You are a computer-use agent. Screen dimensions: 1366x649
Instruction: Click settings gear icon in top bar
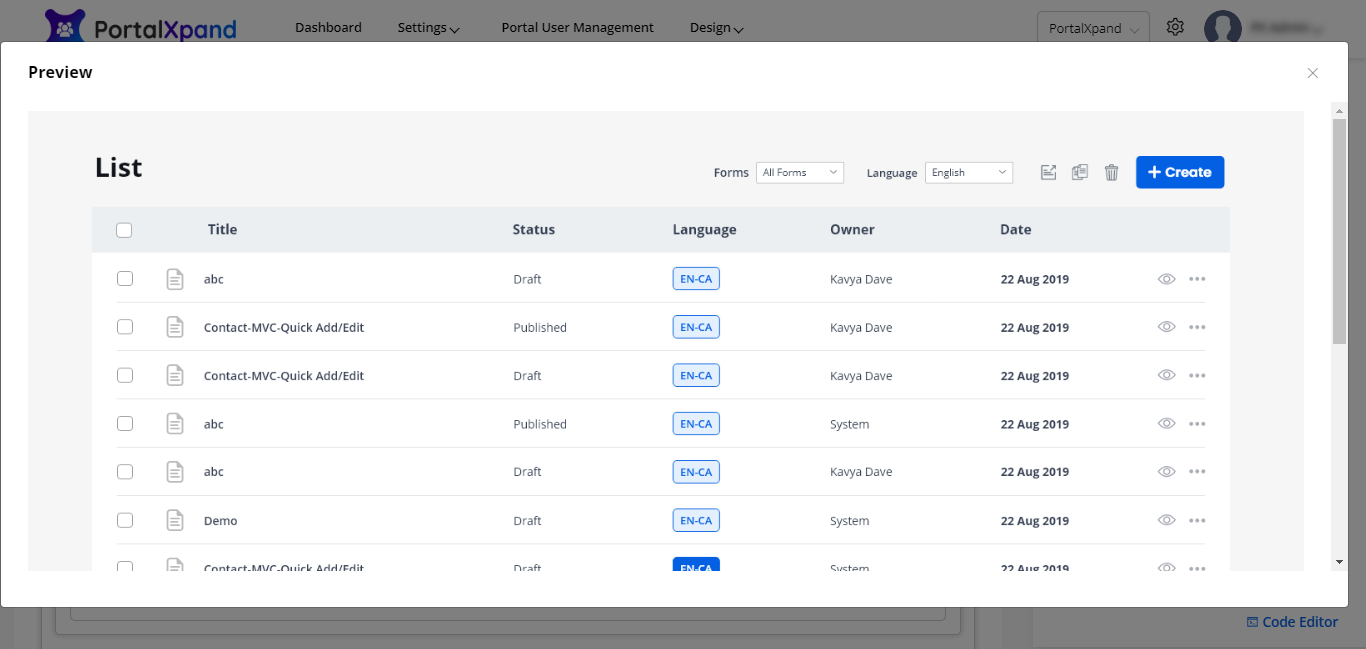pos(1175,28)
